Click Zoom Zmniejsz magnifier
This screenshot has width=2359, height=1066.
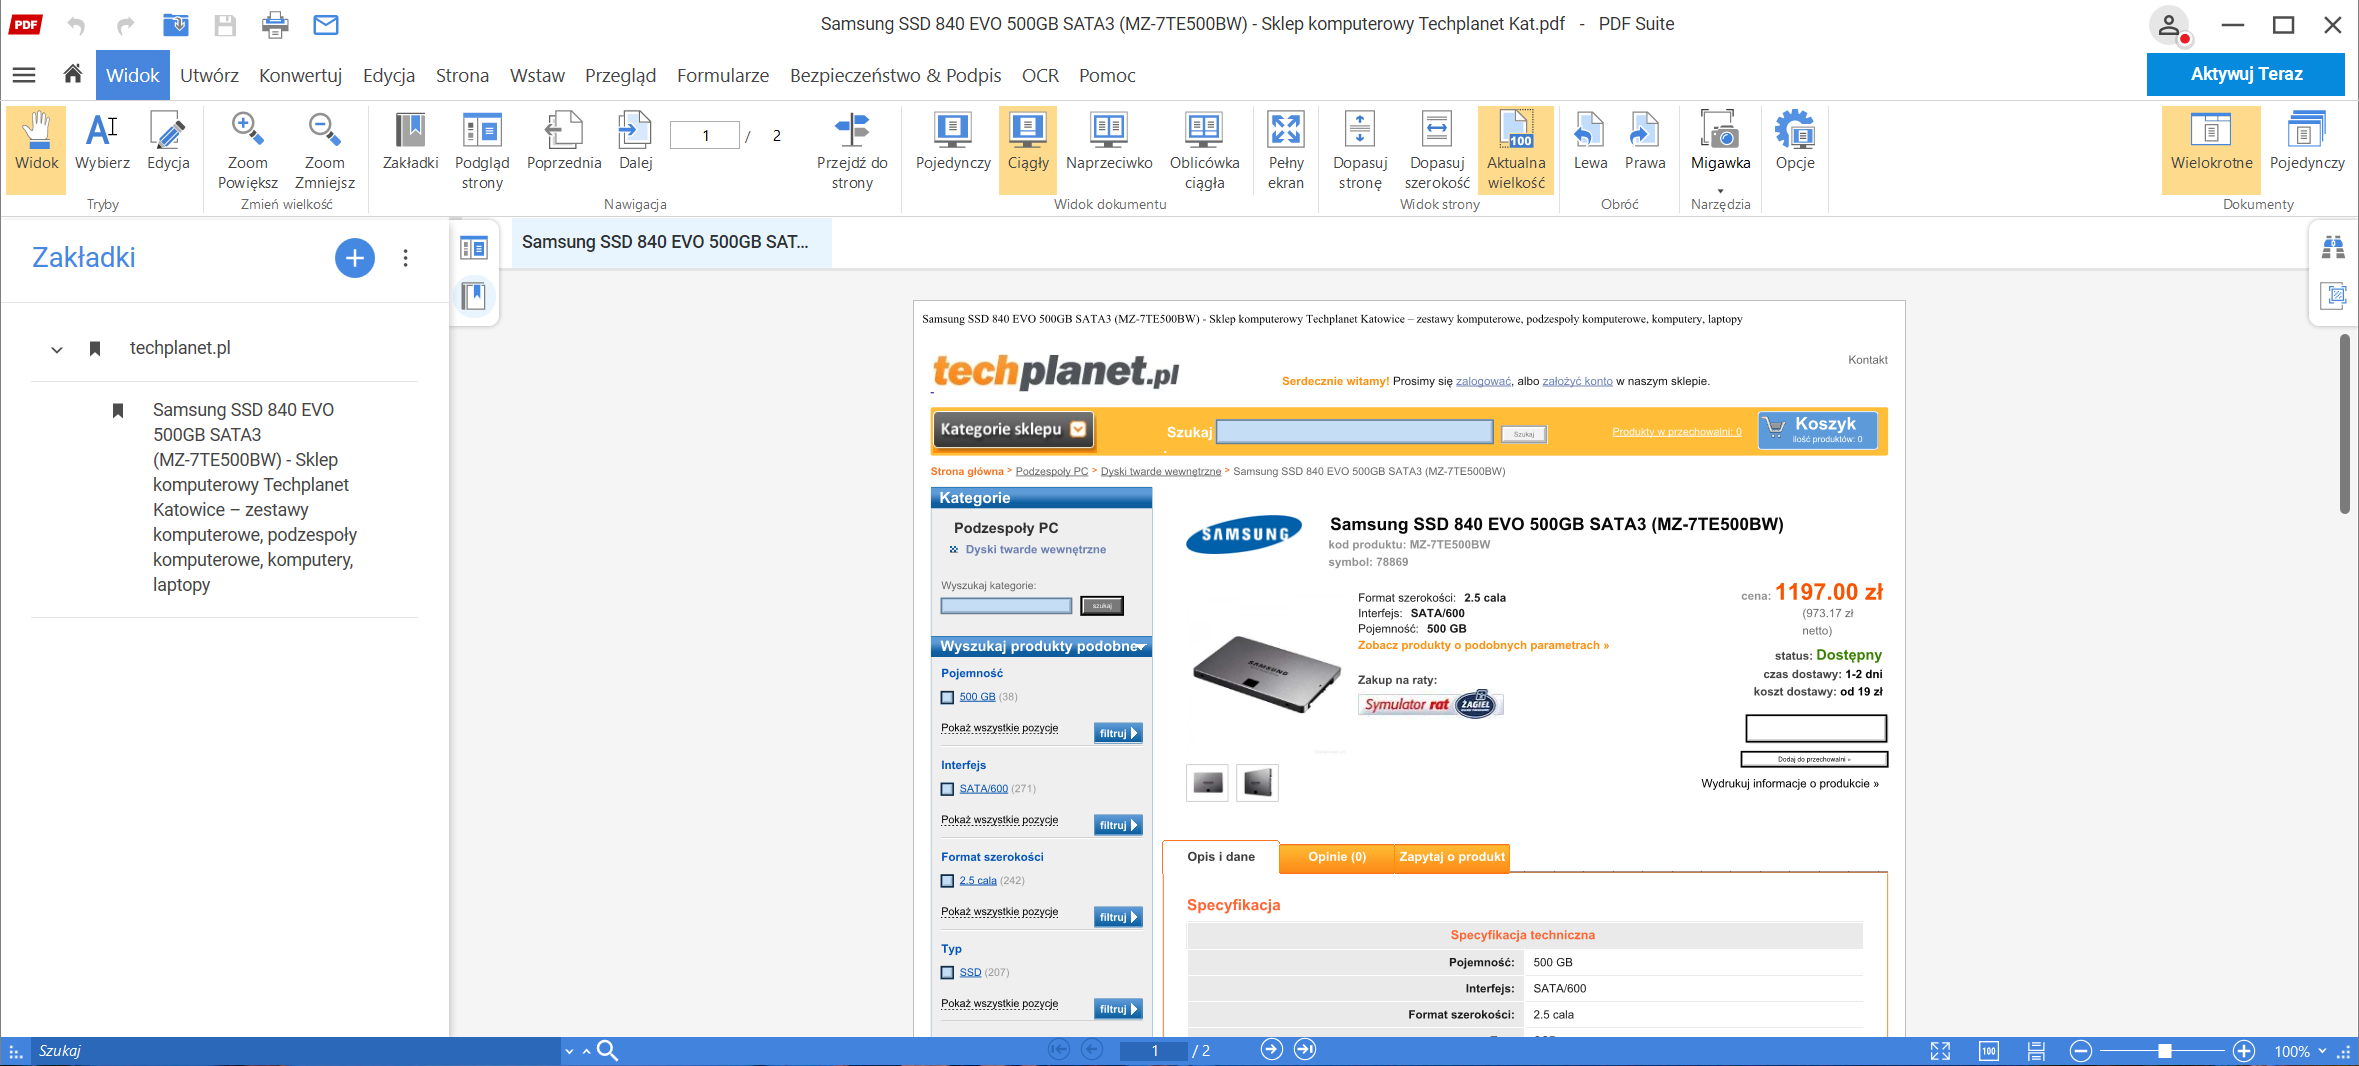pyautogui.click(x=324, y=150)
